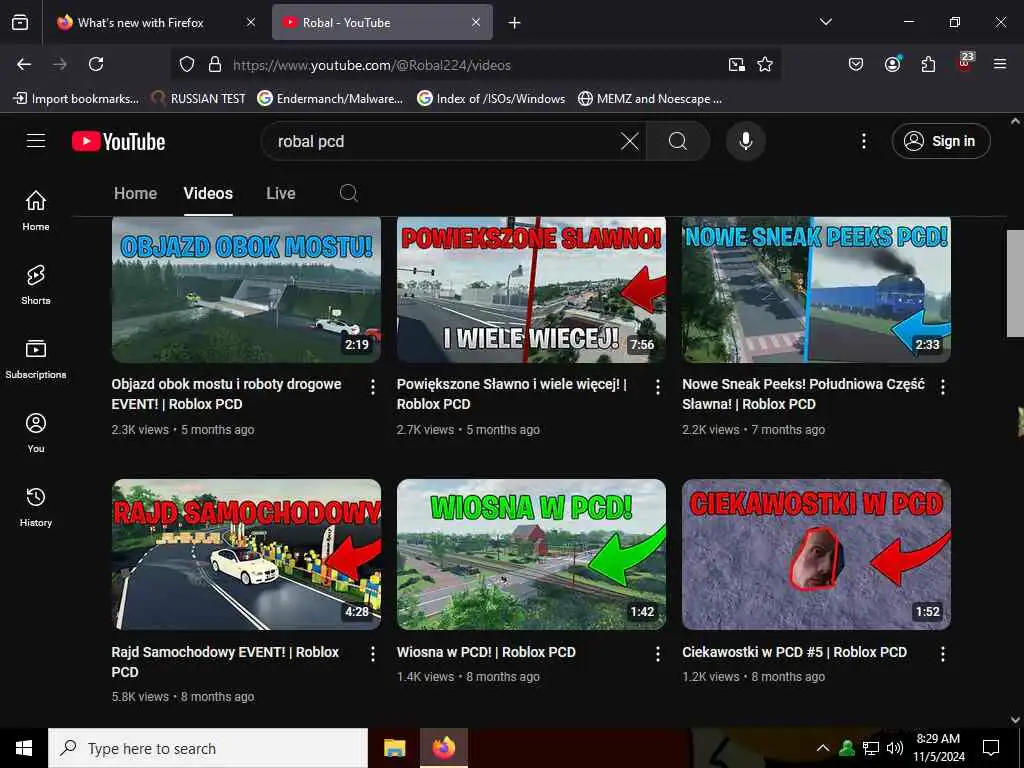Open a new tab with plus
The image size is (1024, 768).
point(515,23)
